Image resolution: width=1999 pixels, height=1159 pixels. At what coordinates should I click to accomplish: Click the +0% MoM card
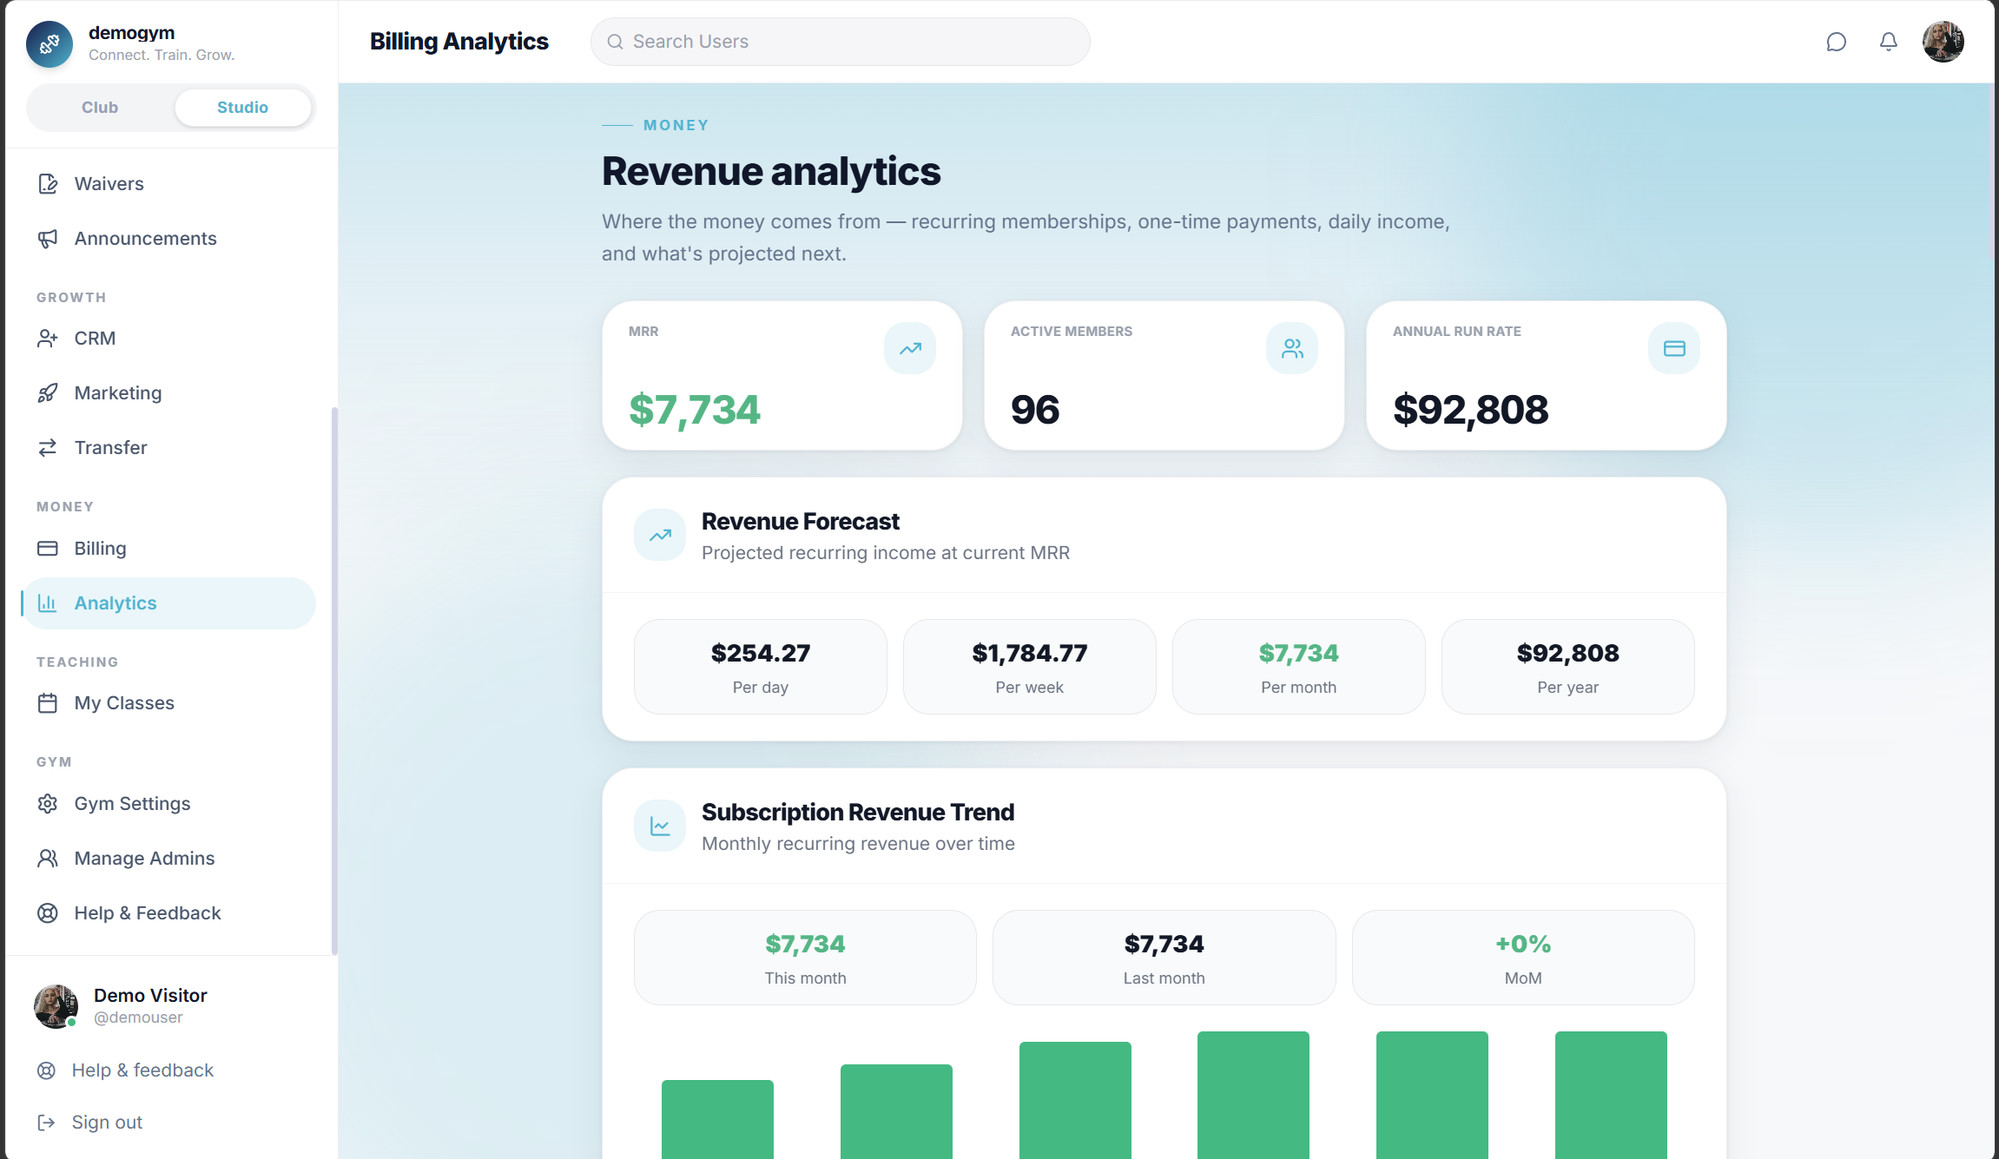pos(1523,958)
